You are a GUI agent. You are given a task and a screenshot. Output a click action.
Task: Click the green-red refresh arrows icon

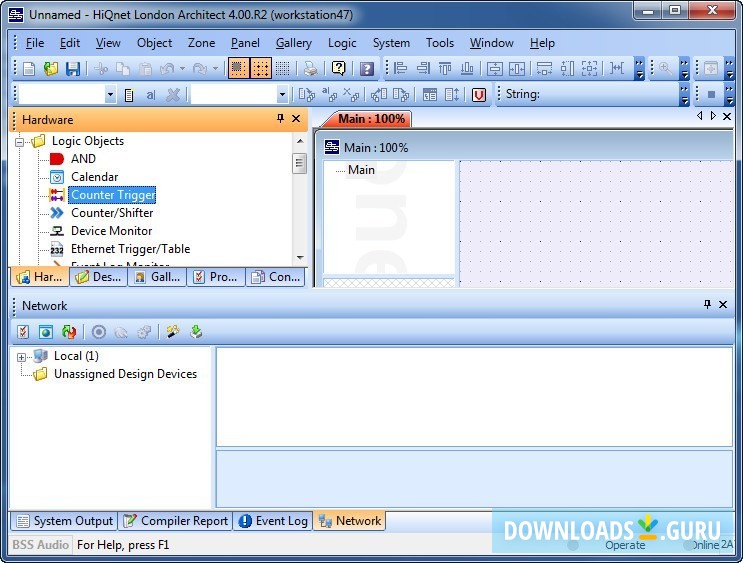pyautogui.click(x=69, y=332)
